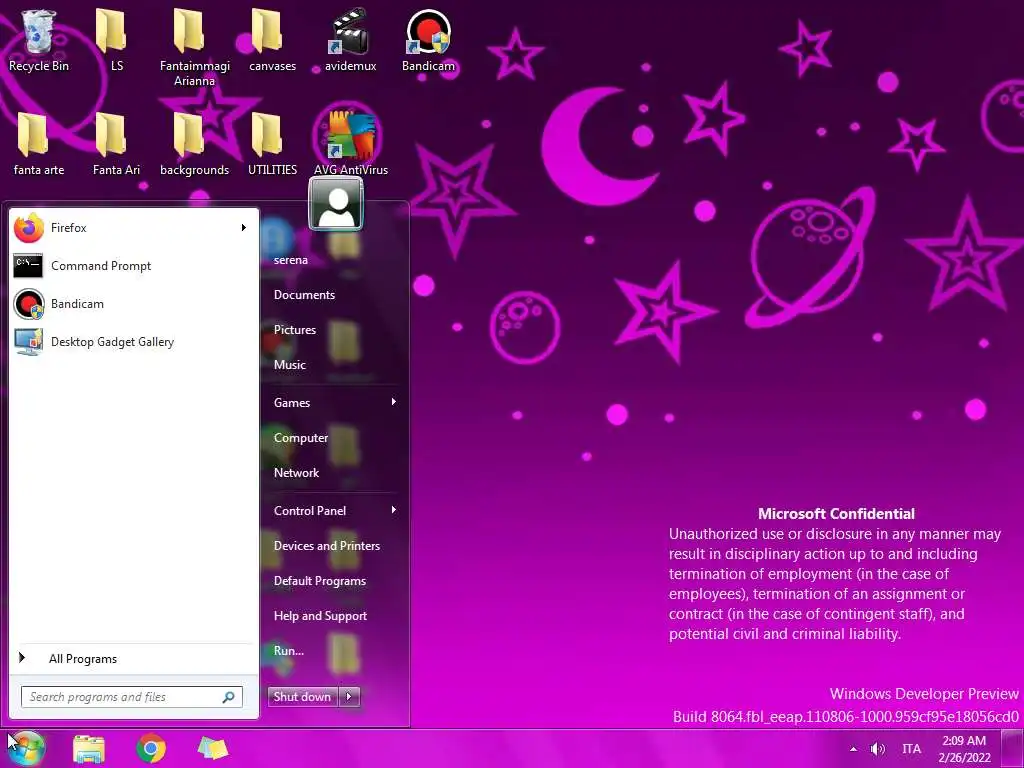Expand Firefox jump list arrow
This screenshot has width=1024, height=768.
[244, 228]
